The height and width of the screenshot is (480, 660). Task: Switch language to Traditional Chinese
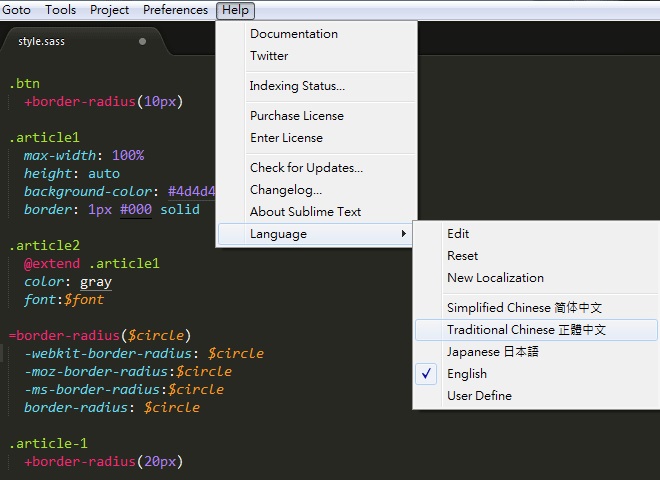[535, 329]
